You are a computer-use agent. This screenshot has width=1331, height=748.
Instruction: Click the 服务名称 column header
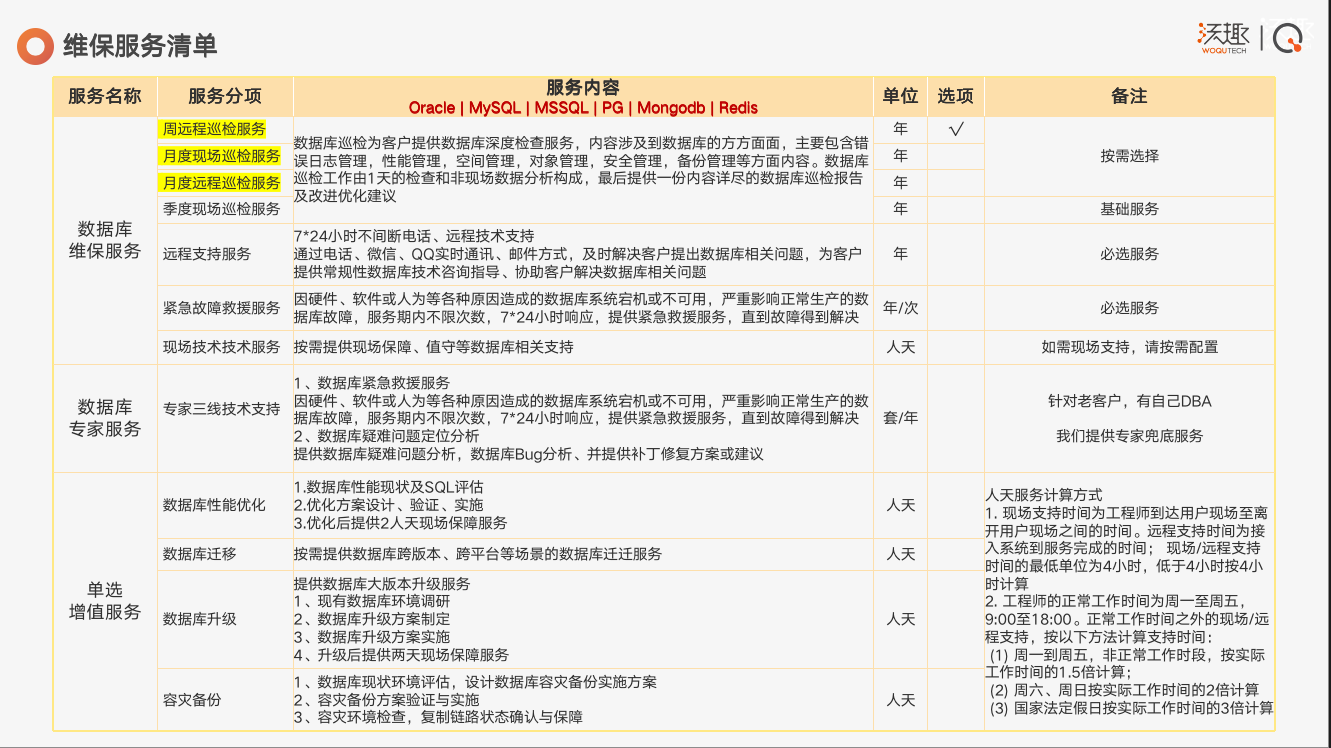105,96
